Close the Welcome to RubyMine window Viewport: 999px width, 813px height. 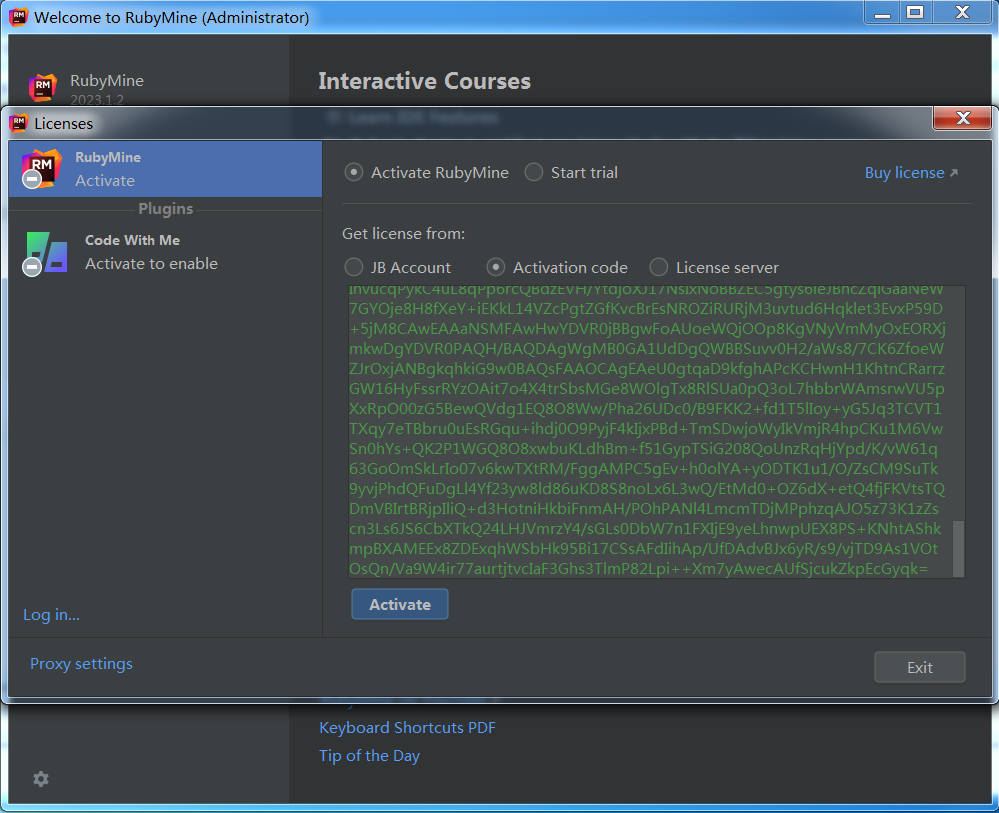tap(962, 13)
